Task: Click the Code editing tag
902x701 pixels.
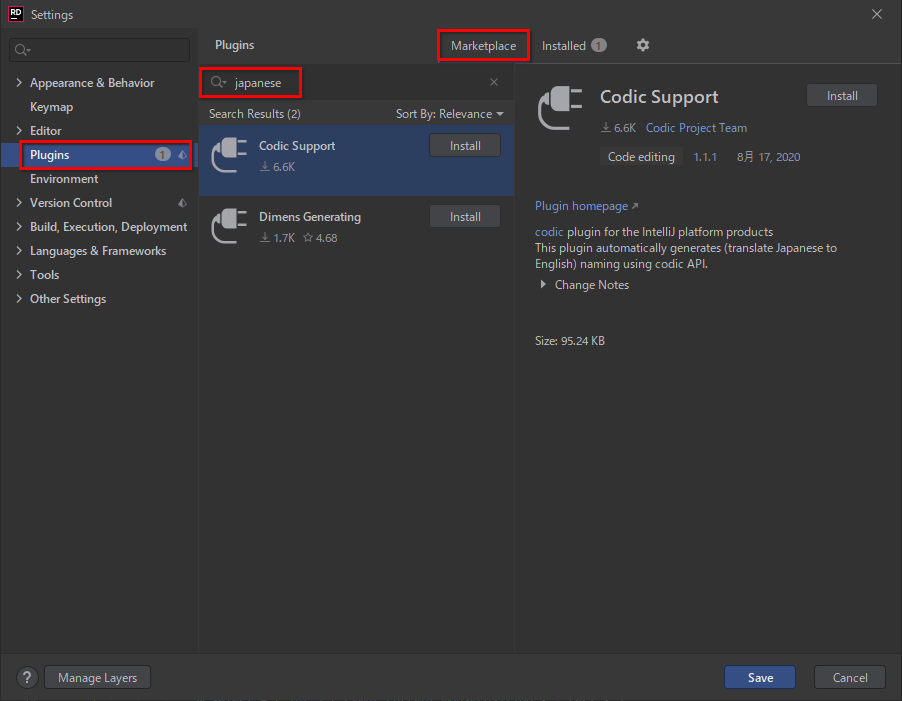Action: [641, 157]
